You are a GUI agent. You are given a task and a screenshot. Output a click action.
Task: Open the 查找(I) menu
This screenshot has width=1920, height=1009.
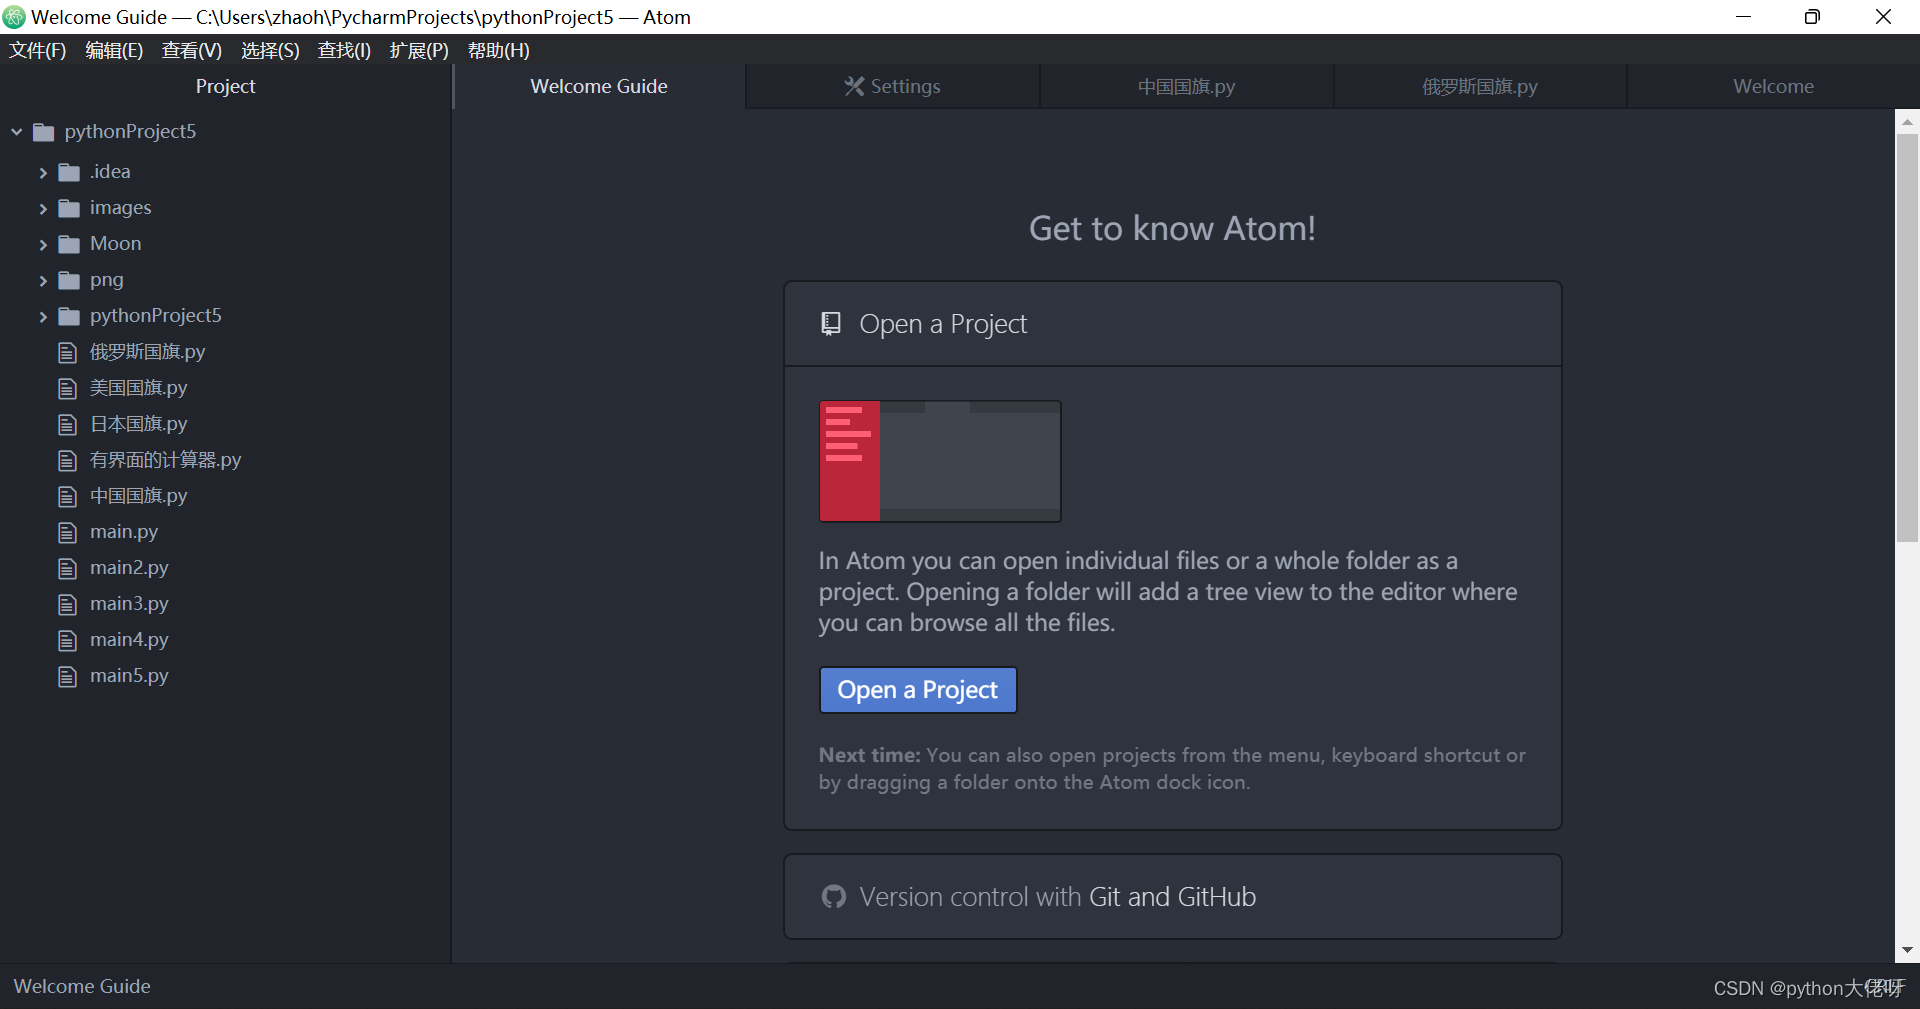click(344, 50)
